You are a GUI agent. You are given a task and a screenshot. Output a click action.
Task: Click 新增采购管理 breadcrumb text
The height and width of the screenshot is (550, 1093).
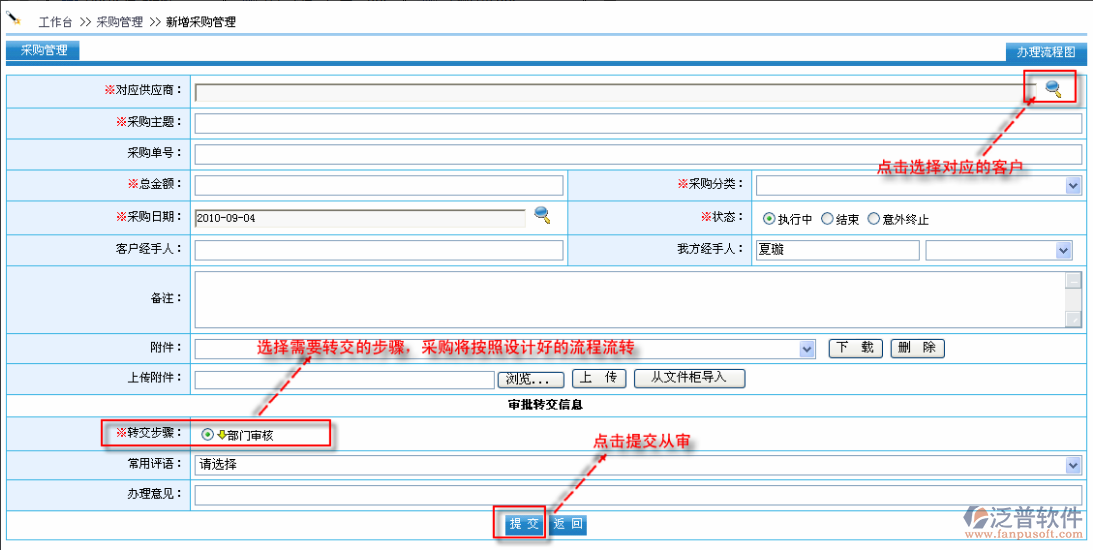(x=201, y=22)
